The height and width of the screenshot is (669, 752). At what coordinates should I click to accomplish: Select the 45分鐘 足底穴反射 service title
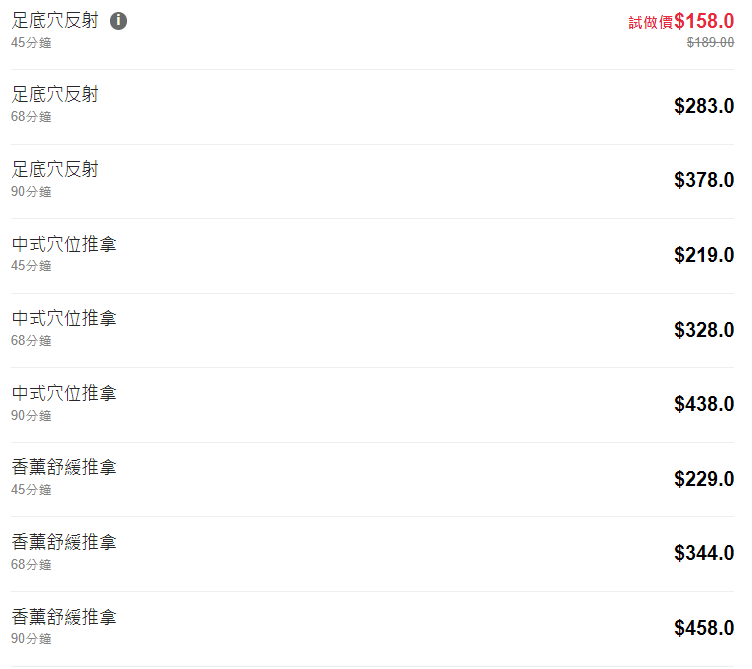55,21
